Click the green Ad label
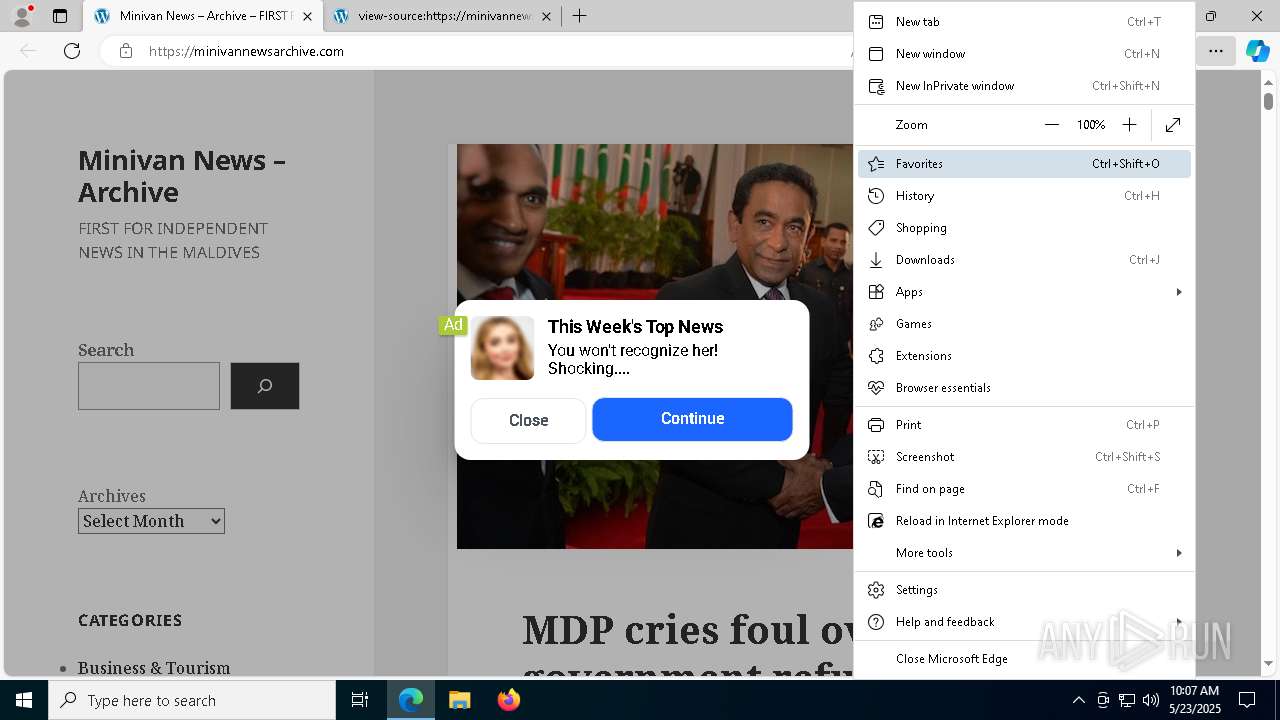Screen dimensions: 1280x720 click(x=453, y=325)
